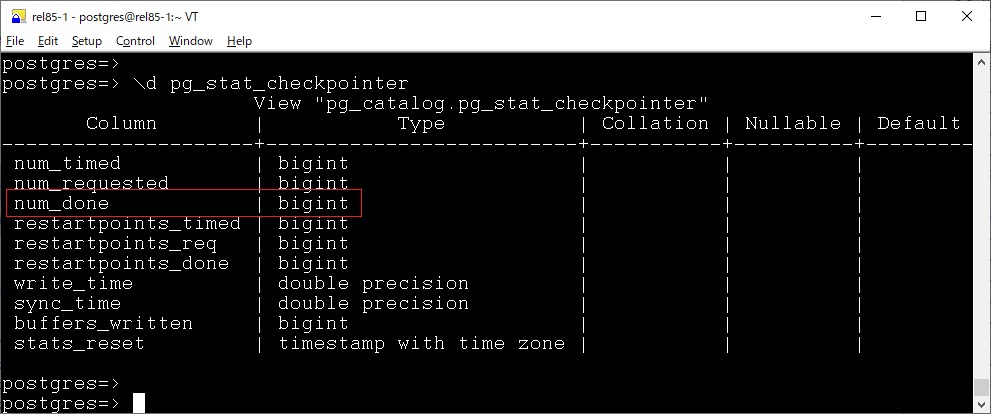Viewport: 991px width, 414px height.
Task: Click the scrollbar up arrow
Action: click(982, 63)
